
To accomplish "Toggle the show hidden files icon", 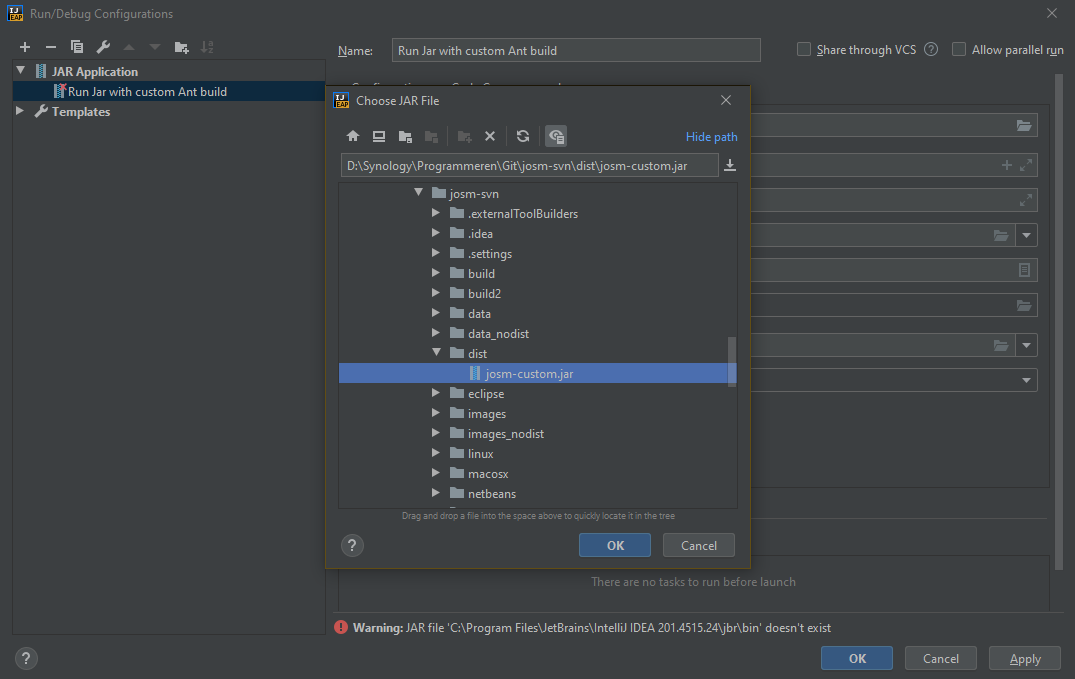I will coord(556,136).
